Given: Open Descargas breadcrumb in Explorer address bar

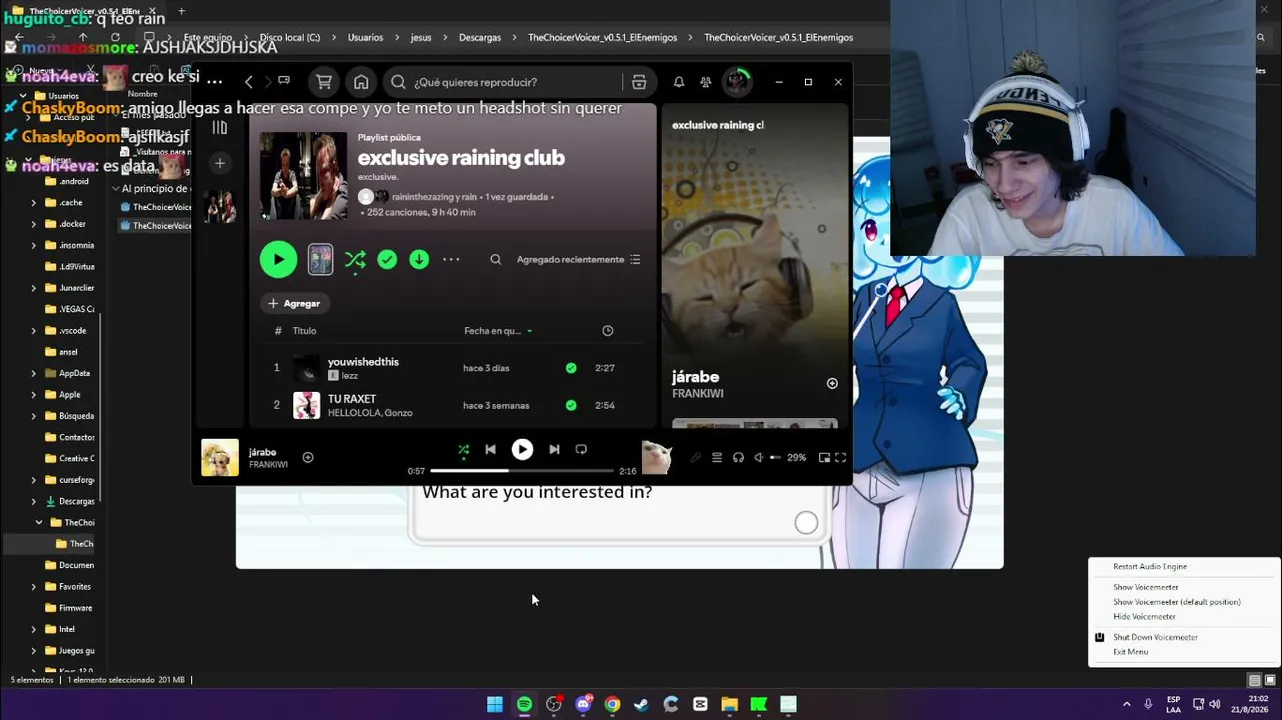Looking at the screenshot, I should click(480, 37).
